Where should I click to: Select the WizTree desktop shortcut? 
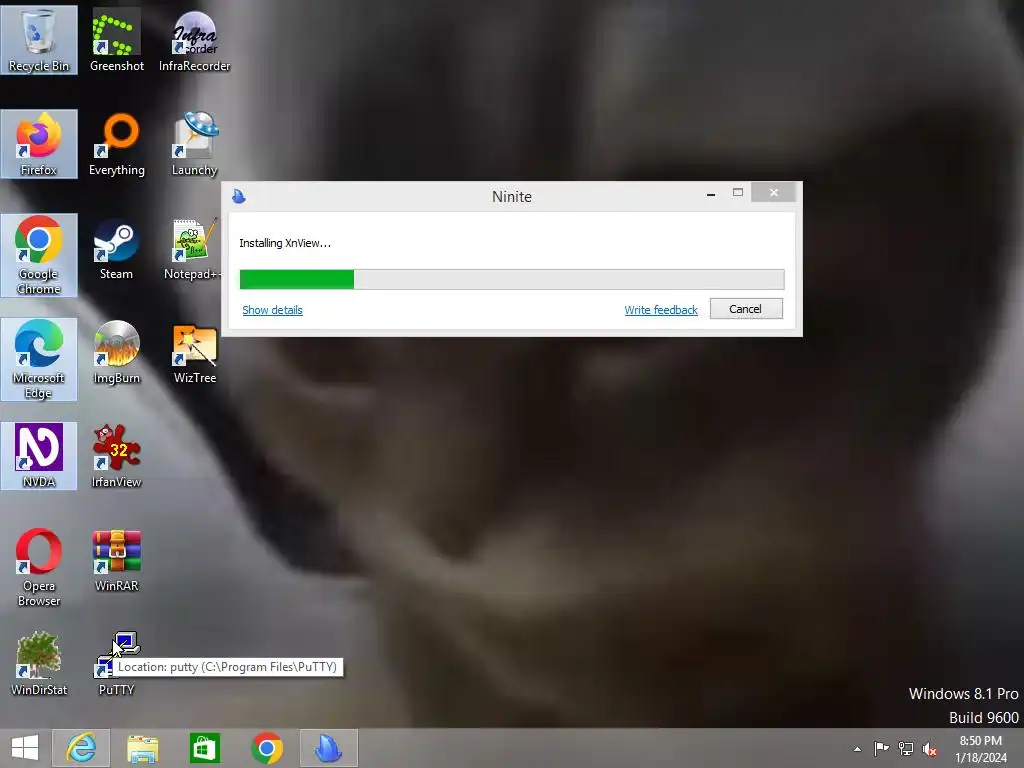point(194,352)
